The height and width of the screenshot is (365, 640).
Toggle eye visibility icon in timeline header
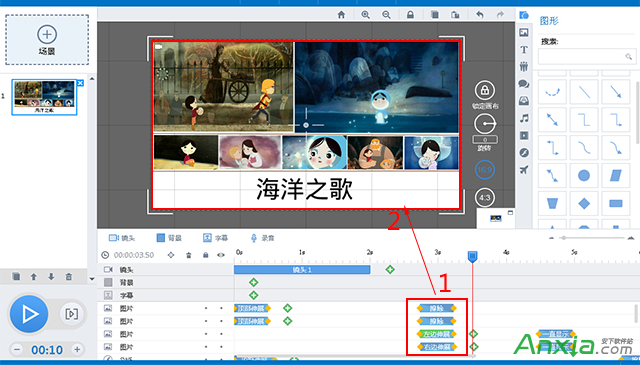coord(221,255)
